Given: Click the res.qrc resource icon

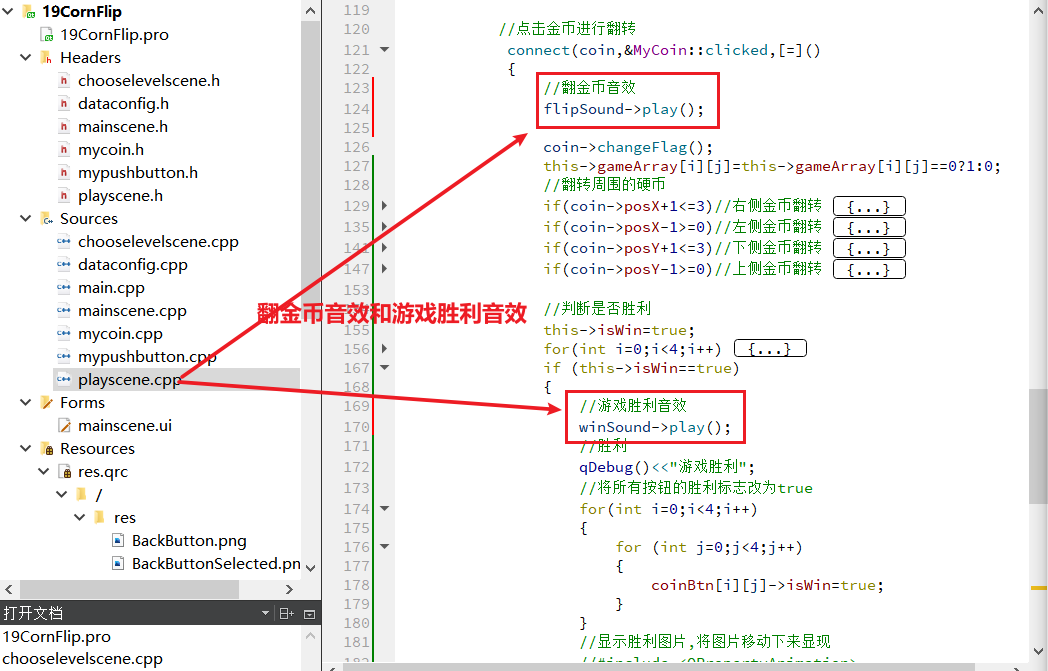Looking at the screenshot, I should point(65,472).
